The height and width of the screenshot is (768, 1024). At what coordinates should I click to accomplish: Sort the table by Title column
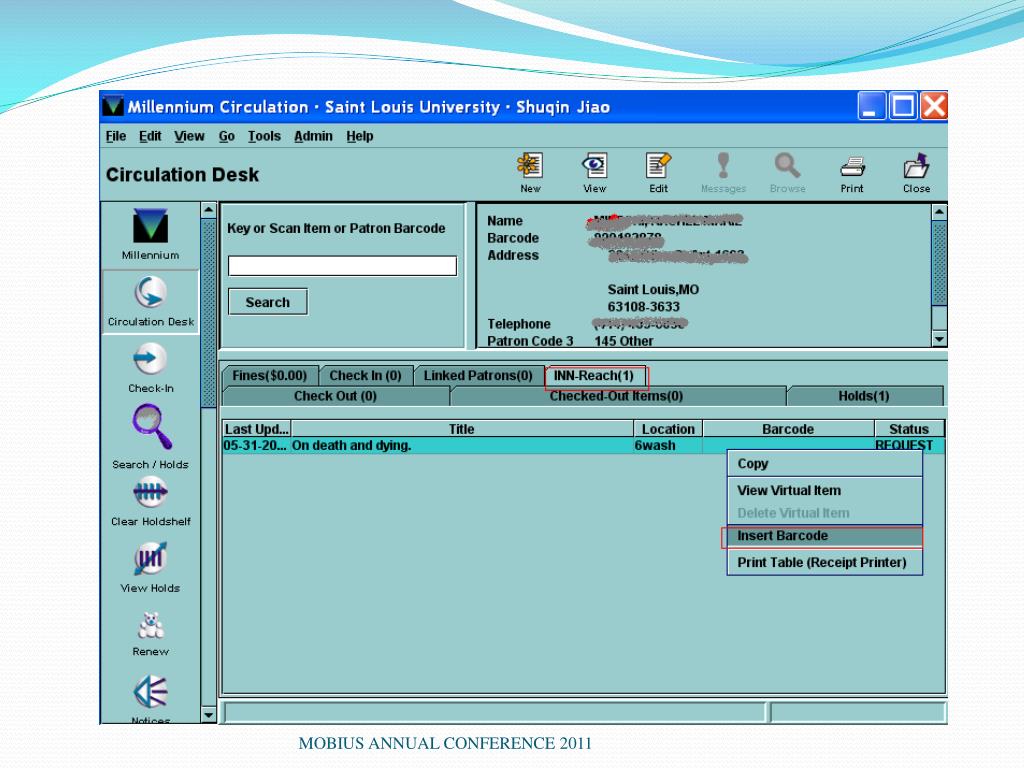pos(462,429)
